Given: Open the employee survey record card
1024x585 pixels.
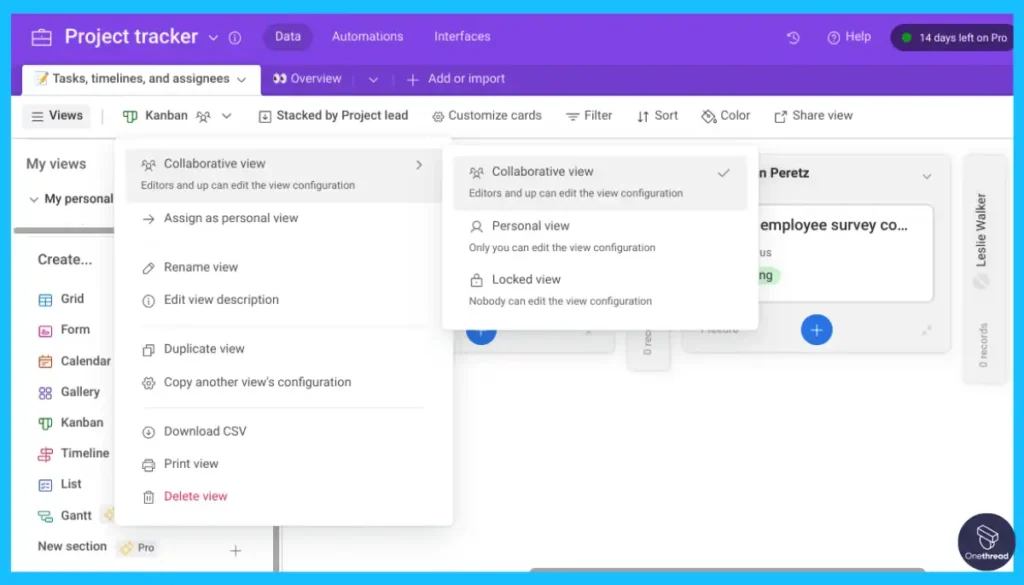Looking at the screenshot, I should pyautogui.click(x=846, y=253).
